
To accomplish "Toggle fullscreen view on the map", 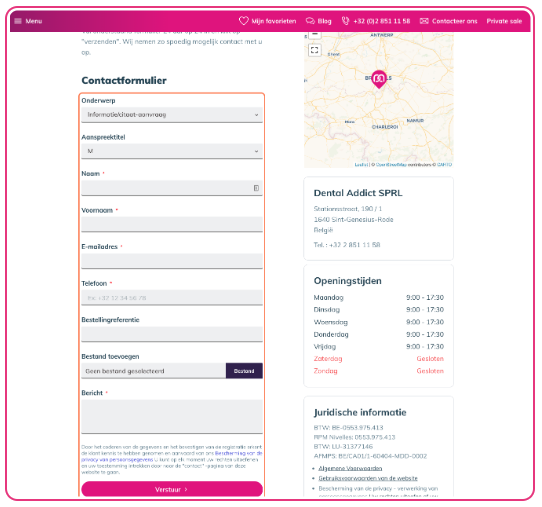I will pos(314,50).
